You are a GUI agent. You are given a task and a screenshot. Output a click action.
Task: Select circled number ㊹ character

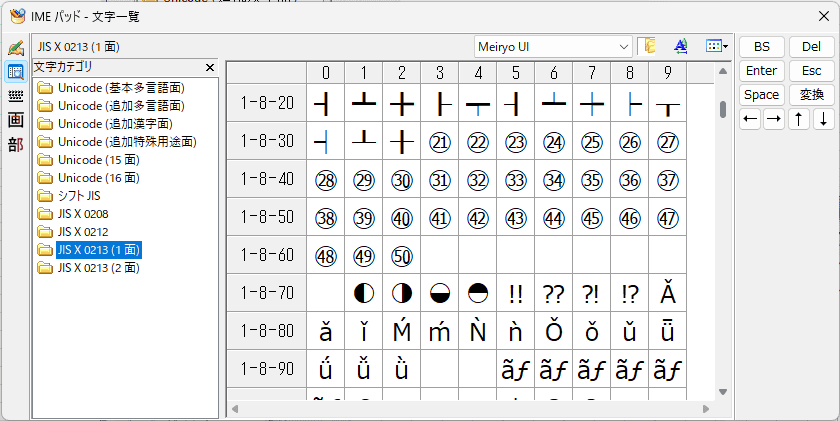pyautogui.click(x=553, y=217)
